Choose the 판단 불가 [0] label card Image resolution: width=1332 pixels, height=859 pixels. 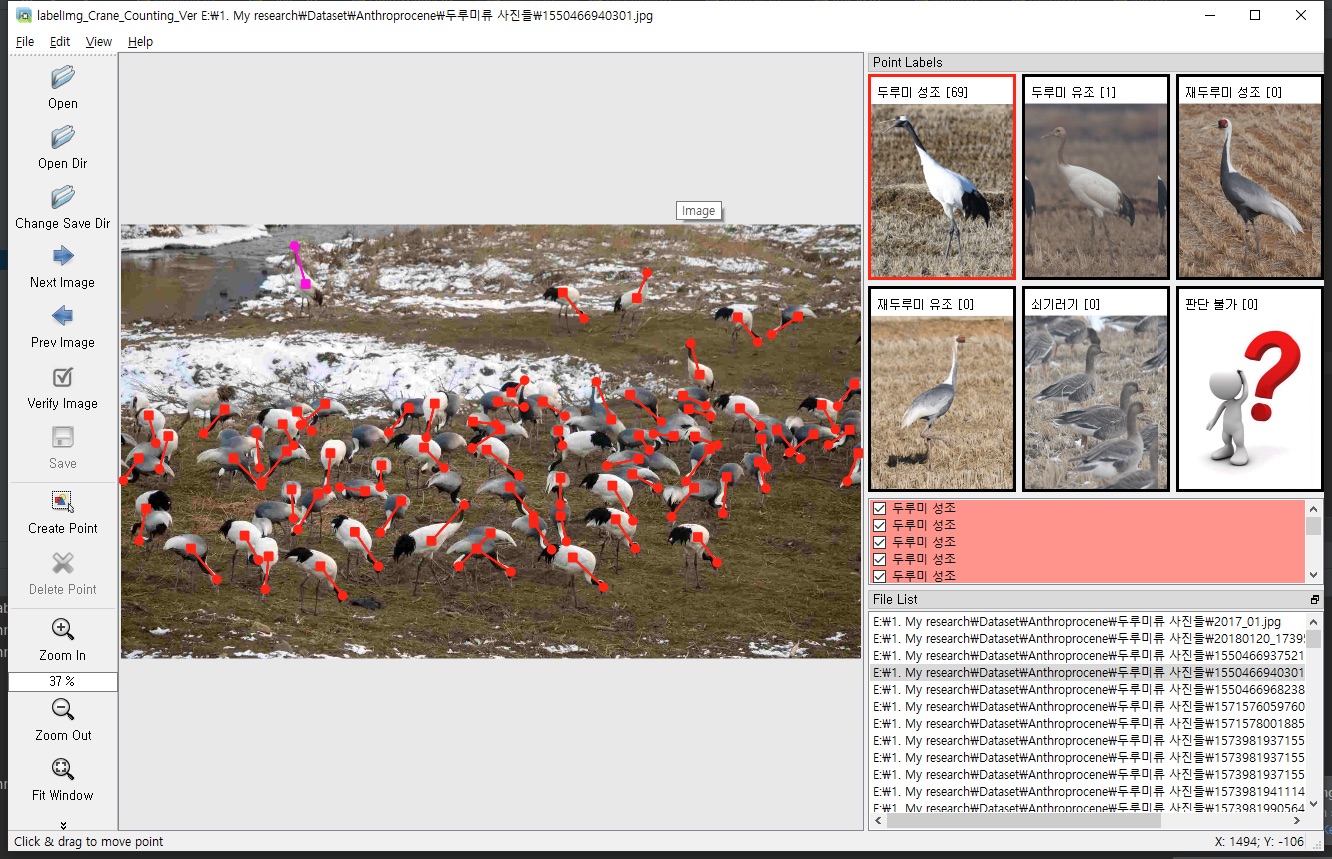[1249, 389]
